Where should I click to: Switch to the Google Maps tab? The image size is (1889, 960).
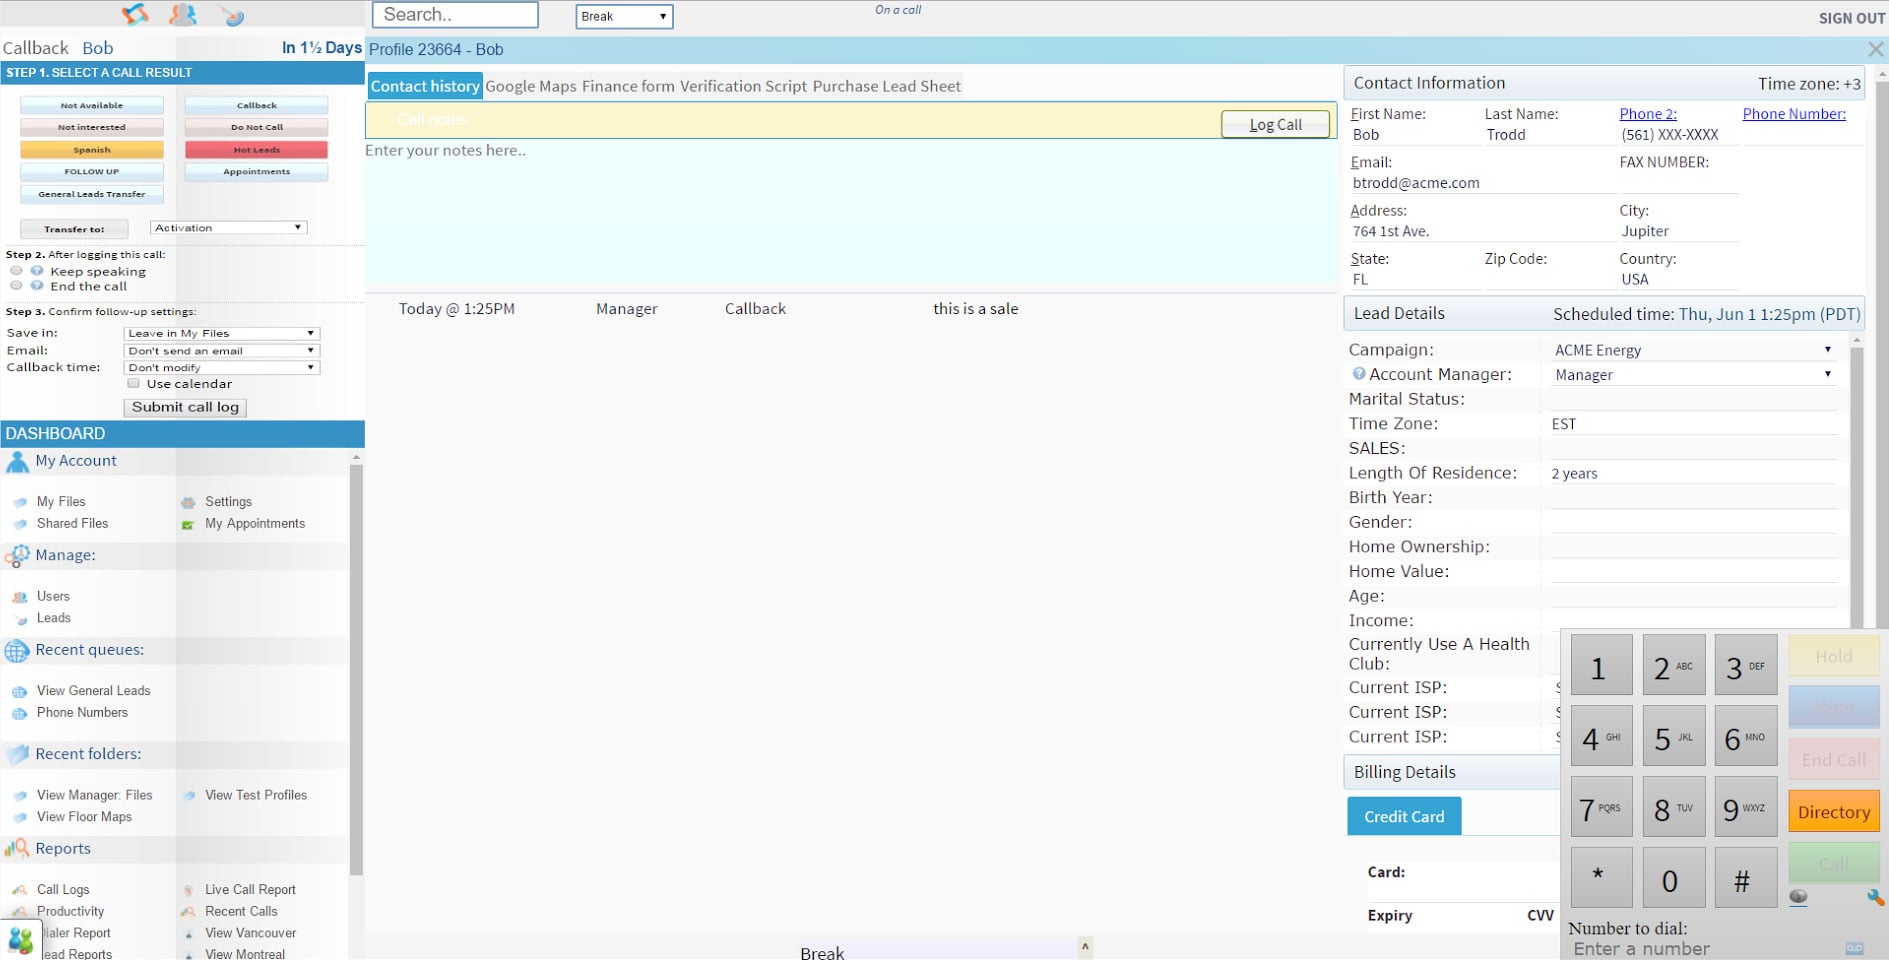click(530, 86)
